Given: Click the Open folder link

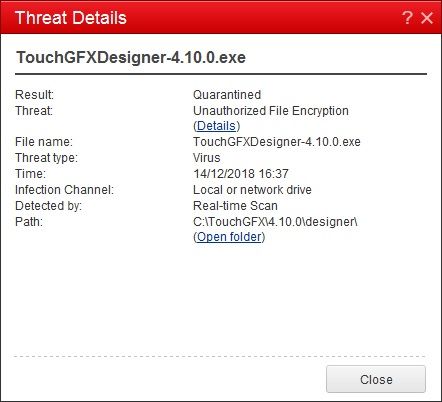Looking at the screenshot, I should (229, 237).
